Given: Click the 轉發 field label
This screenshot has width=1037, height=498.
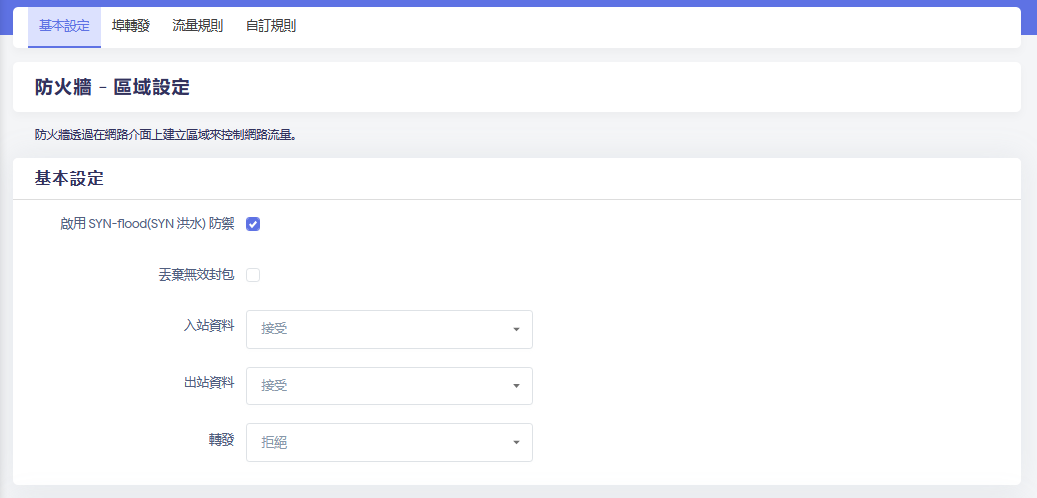Looking at the screenshot, I should [x=221, y=438].
